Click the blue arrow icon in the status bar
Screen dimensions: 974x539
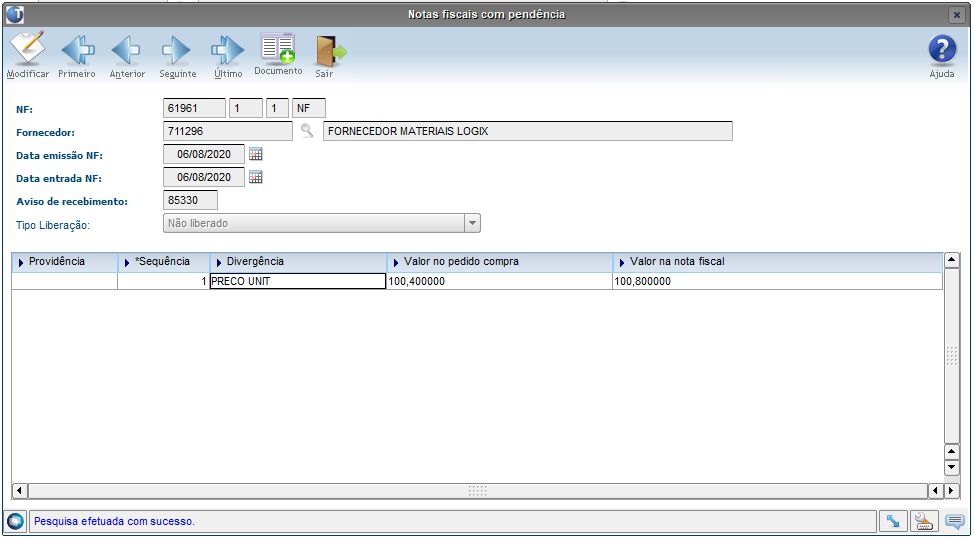point(893,521)
